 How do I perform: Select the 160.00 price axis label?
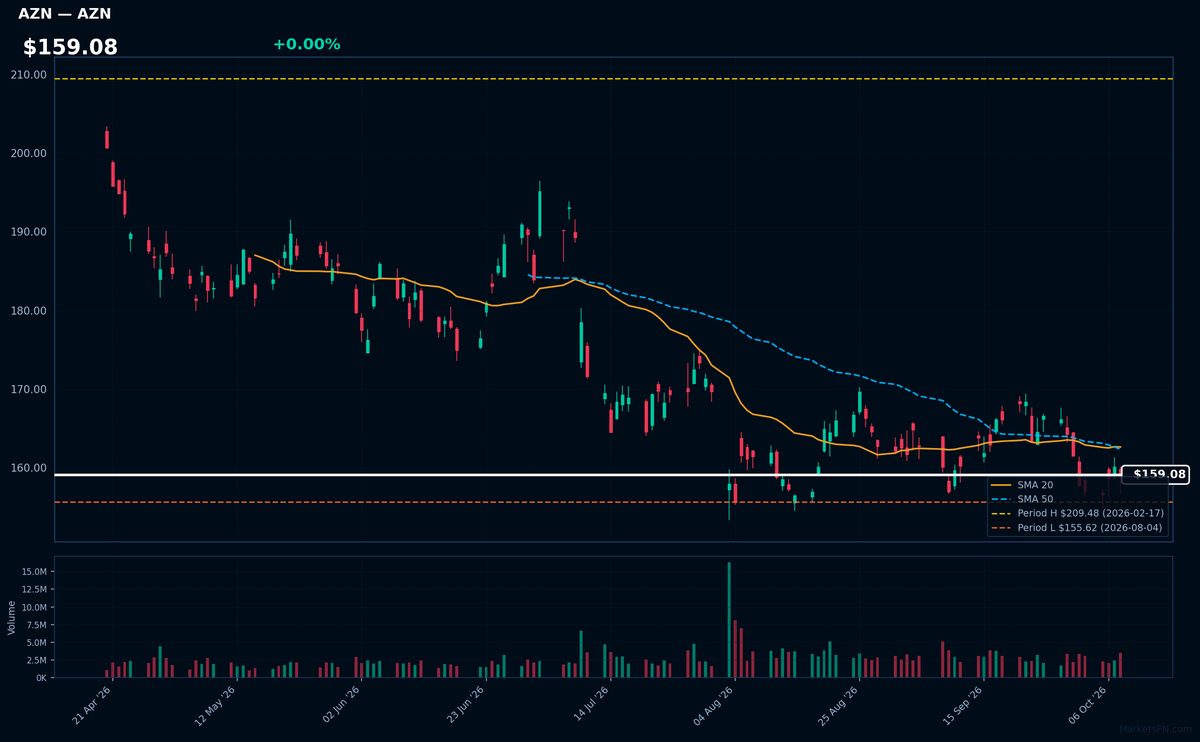coord(29,468)
